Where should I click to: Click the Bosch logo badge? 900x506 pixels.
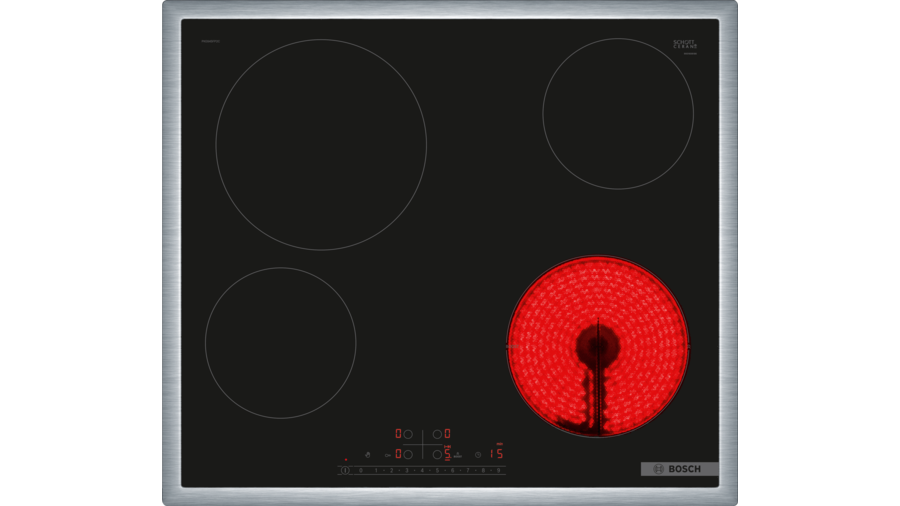point(679,469)
